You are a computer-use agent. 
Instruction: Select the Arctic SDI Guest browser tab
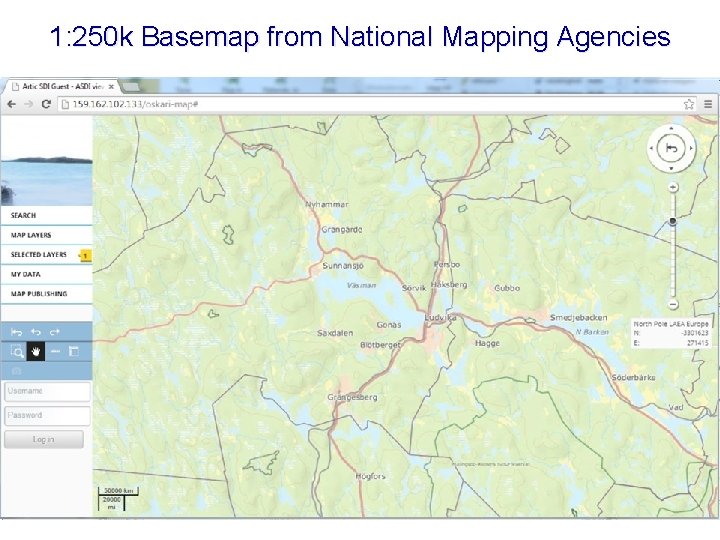tap(62, 86)
